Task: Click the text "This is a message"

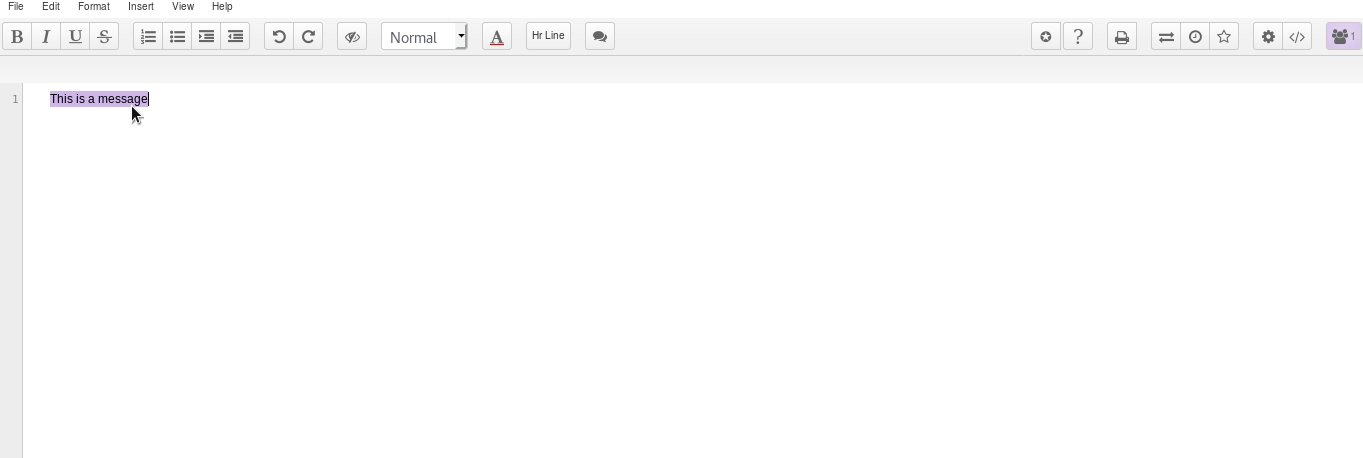Action: point(98,99)
